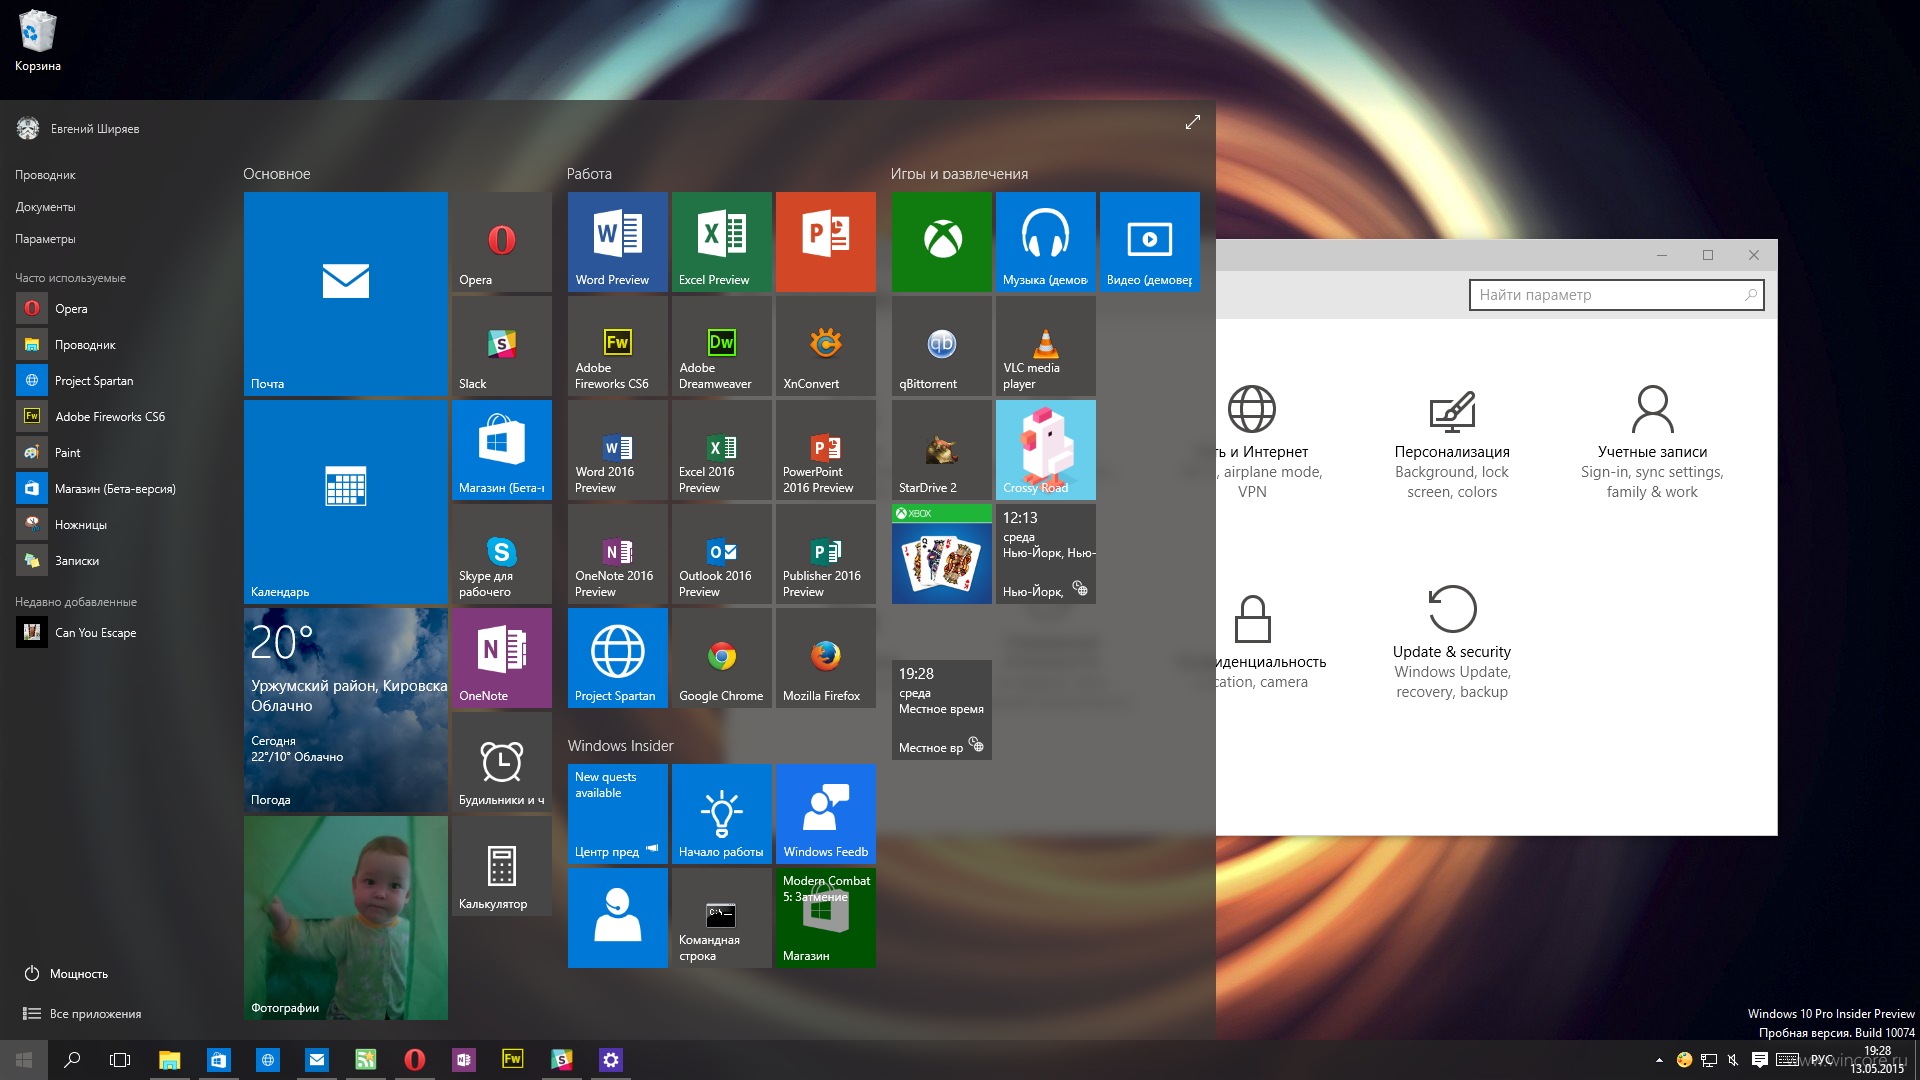Expand Start menu to full screen
Viewport: 1920px width, 1080px height.
(x=1192, y=122)
